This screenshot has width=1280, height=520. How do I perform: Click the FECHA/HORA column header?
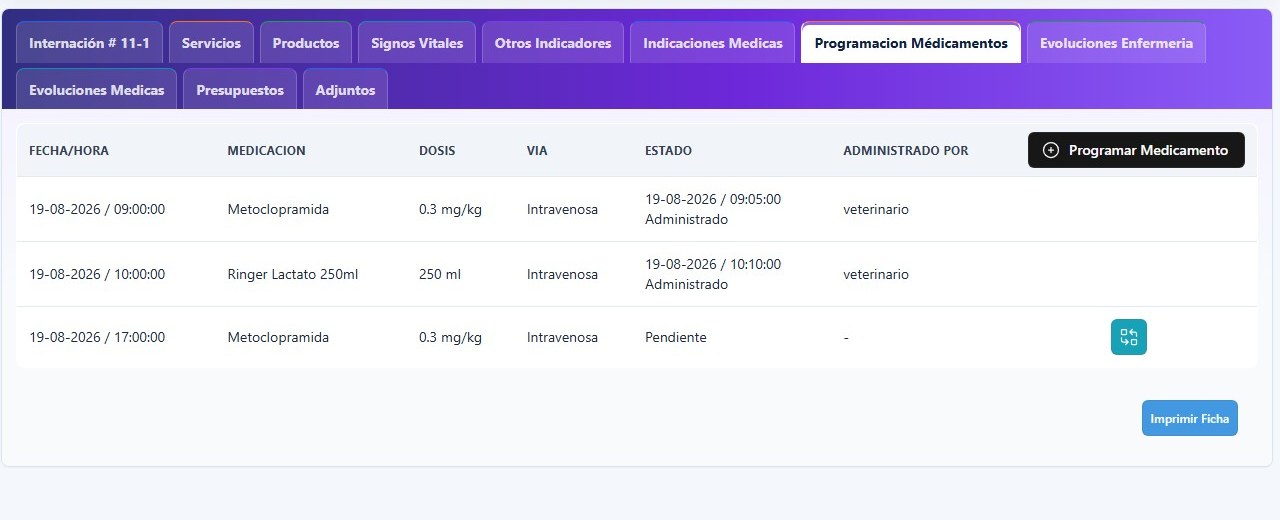tap(69, 151)
